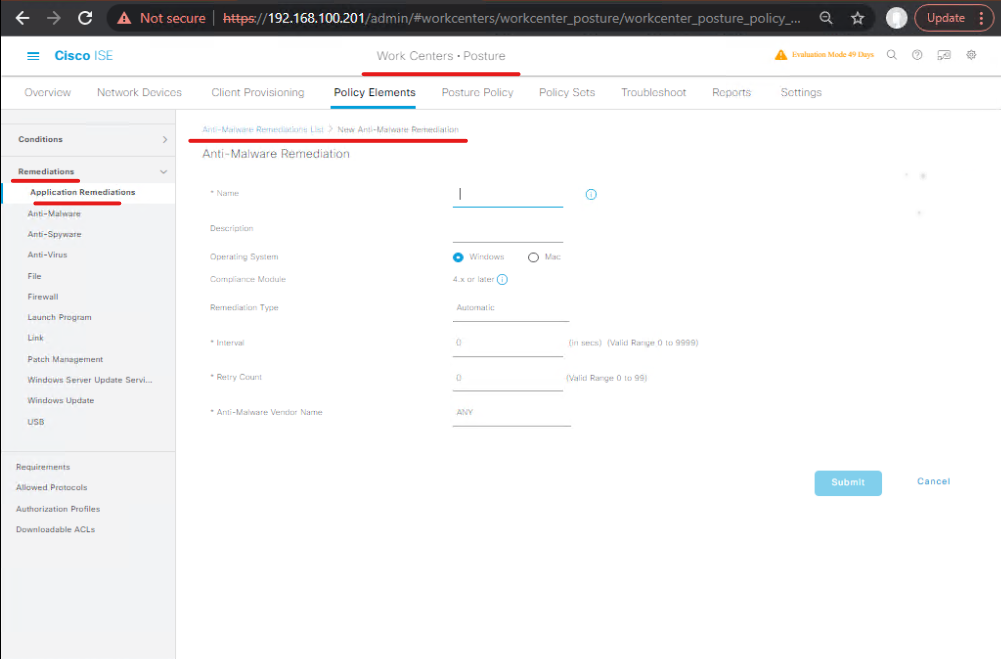Open Authorization Profiles in the sidebar
Screen dimensions: 1001x659
(x=58, y=509)
